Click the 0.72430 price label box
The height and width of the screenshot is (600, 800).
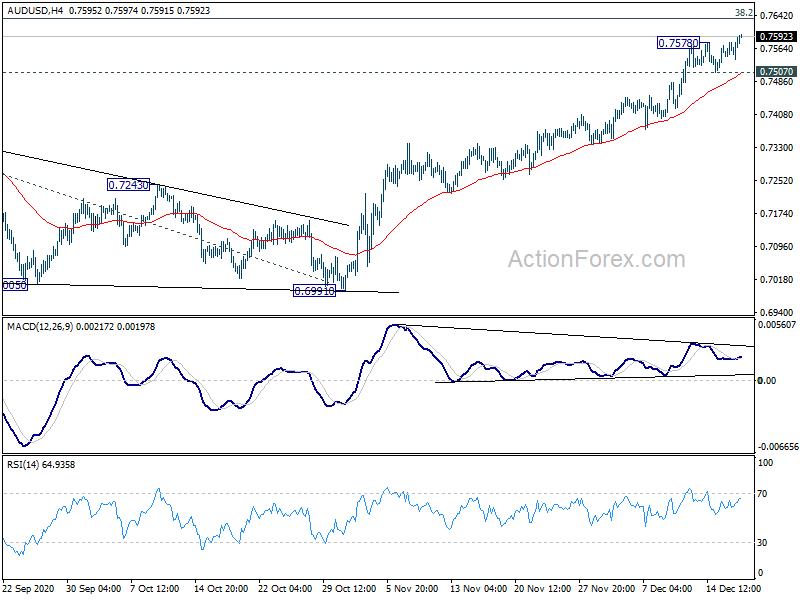click(129, 185)
